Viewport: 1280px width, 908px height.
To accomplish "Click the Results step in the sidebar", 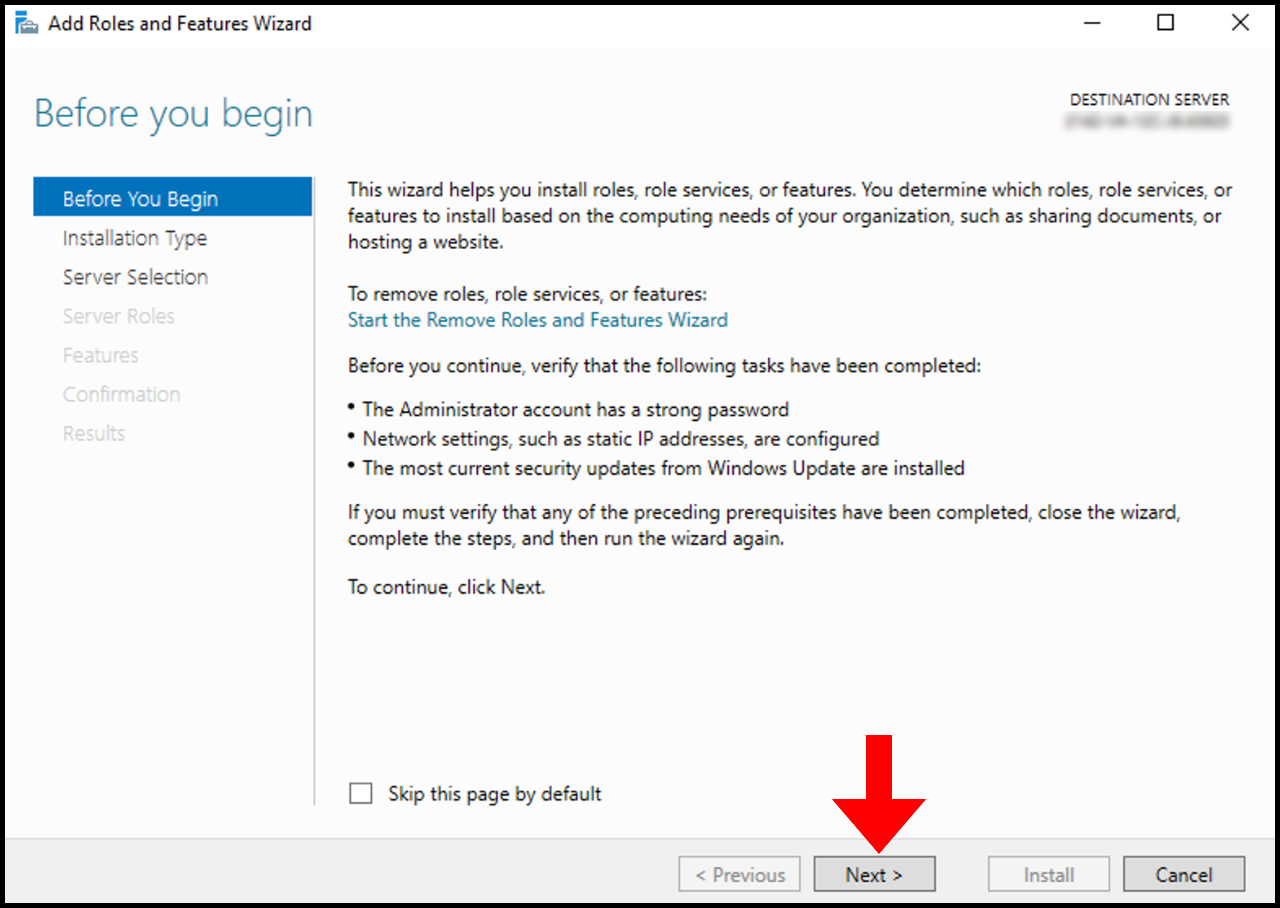I will click(93, 433).
